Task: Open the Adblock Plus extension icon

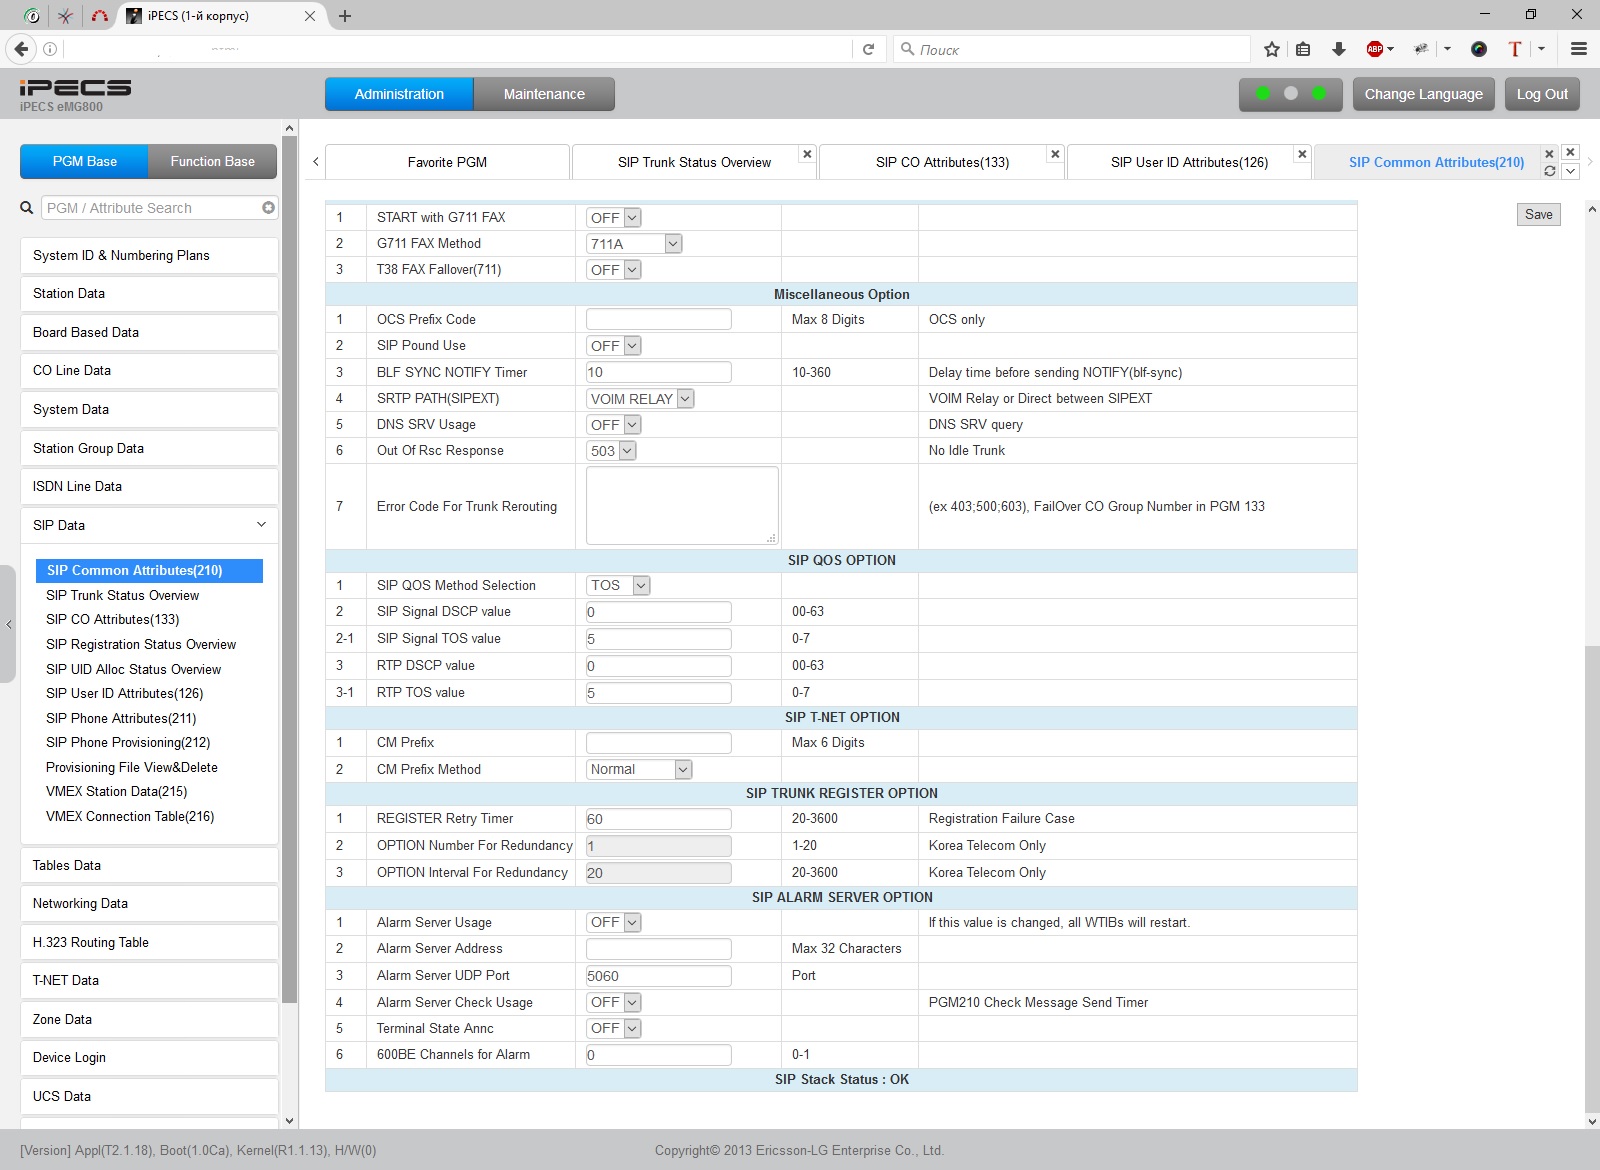Action: (1376, 49)
